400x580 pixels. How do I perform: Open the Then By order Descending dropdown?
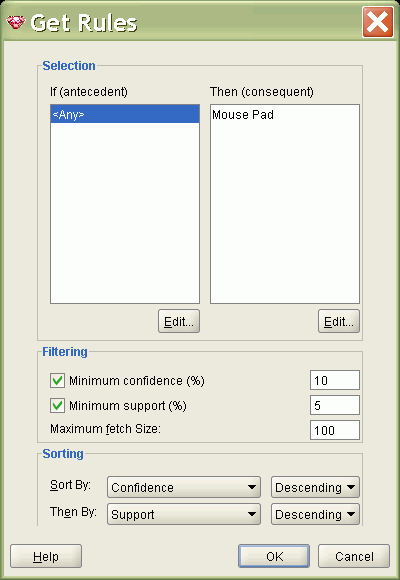click(315, 514)
